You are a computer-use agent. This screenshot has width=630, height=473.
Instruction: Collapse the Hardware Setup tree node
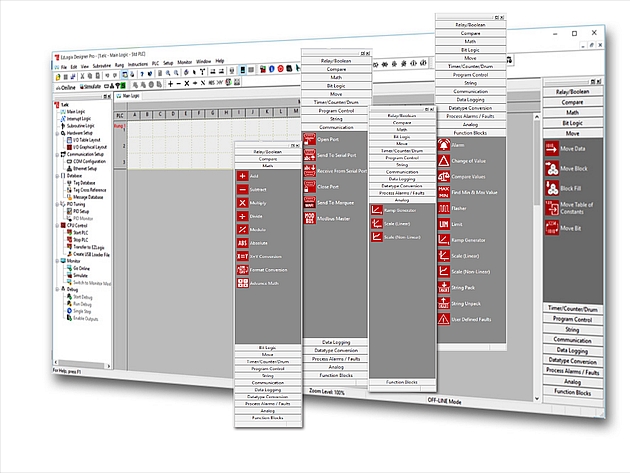(x=55, y=131)
